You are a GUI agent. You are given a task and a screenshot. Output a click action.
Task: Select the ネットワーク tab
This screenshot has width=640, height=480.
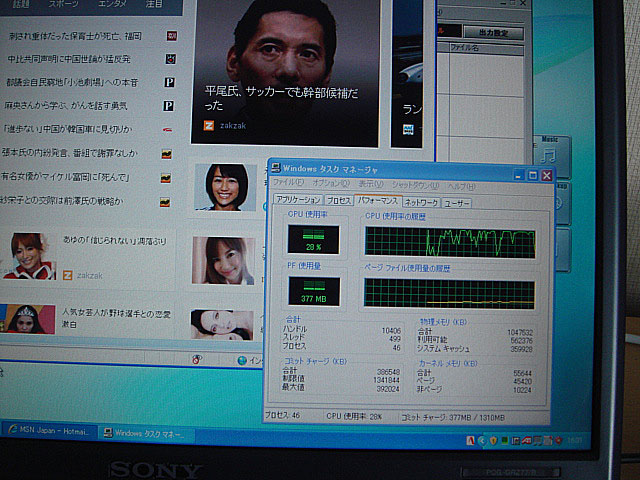421,203
